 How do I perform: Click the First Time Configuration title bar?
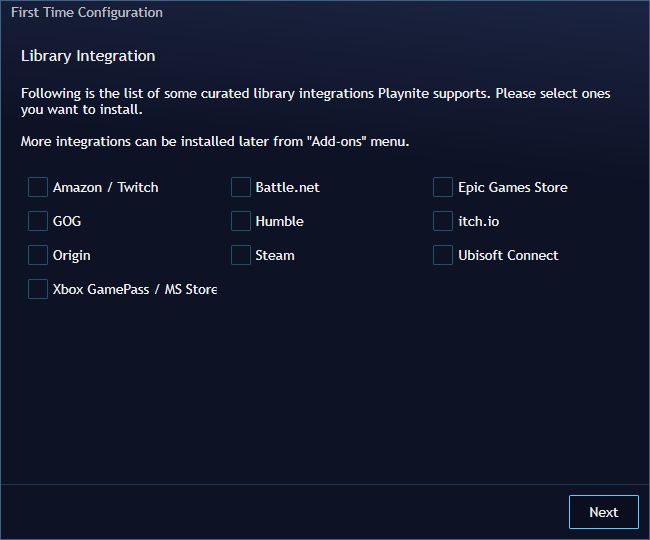(x=87, y=13)
